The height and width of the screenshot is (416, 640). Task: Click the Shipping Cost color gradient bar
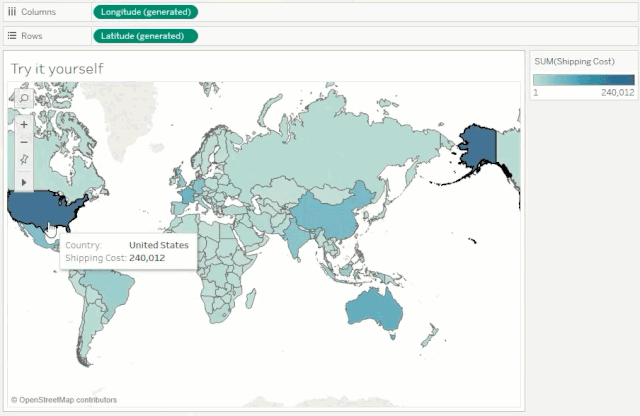[x=584, y=79]
